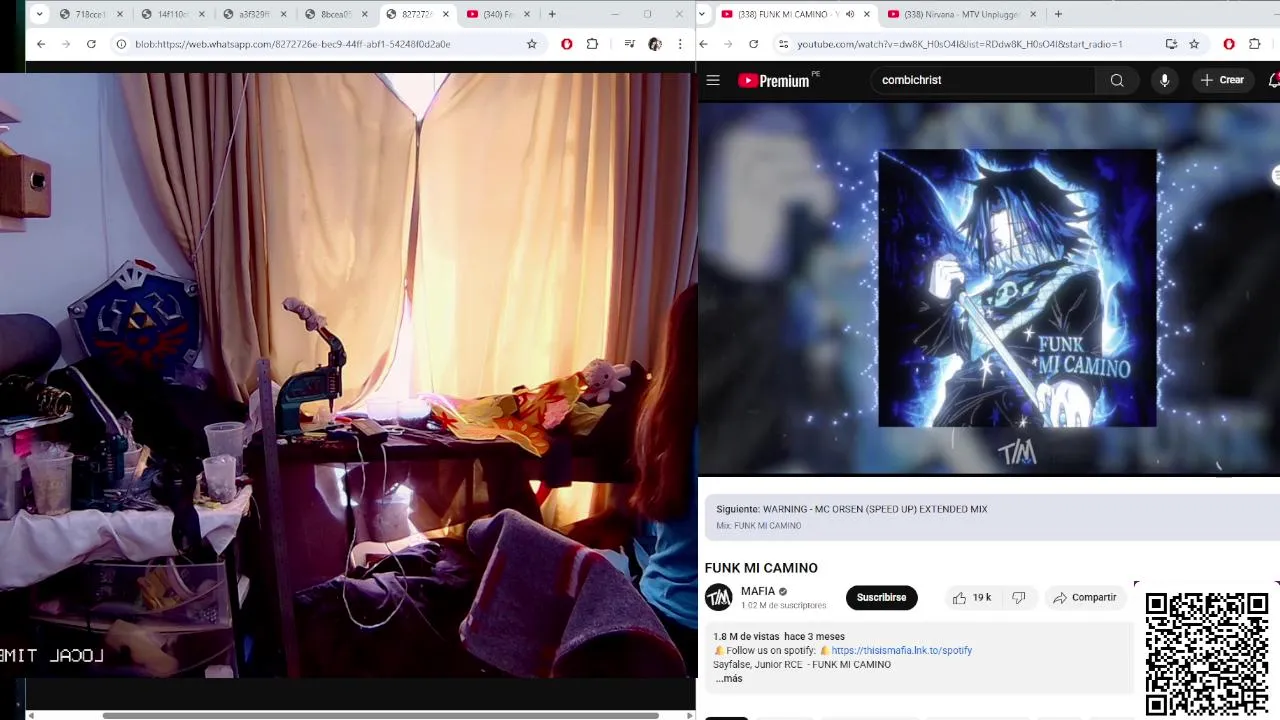
Task: Click the "Mix: FUNK MI CAMINO" text
Action: point(758,526)
